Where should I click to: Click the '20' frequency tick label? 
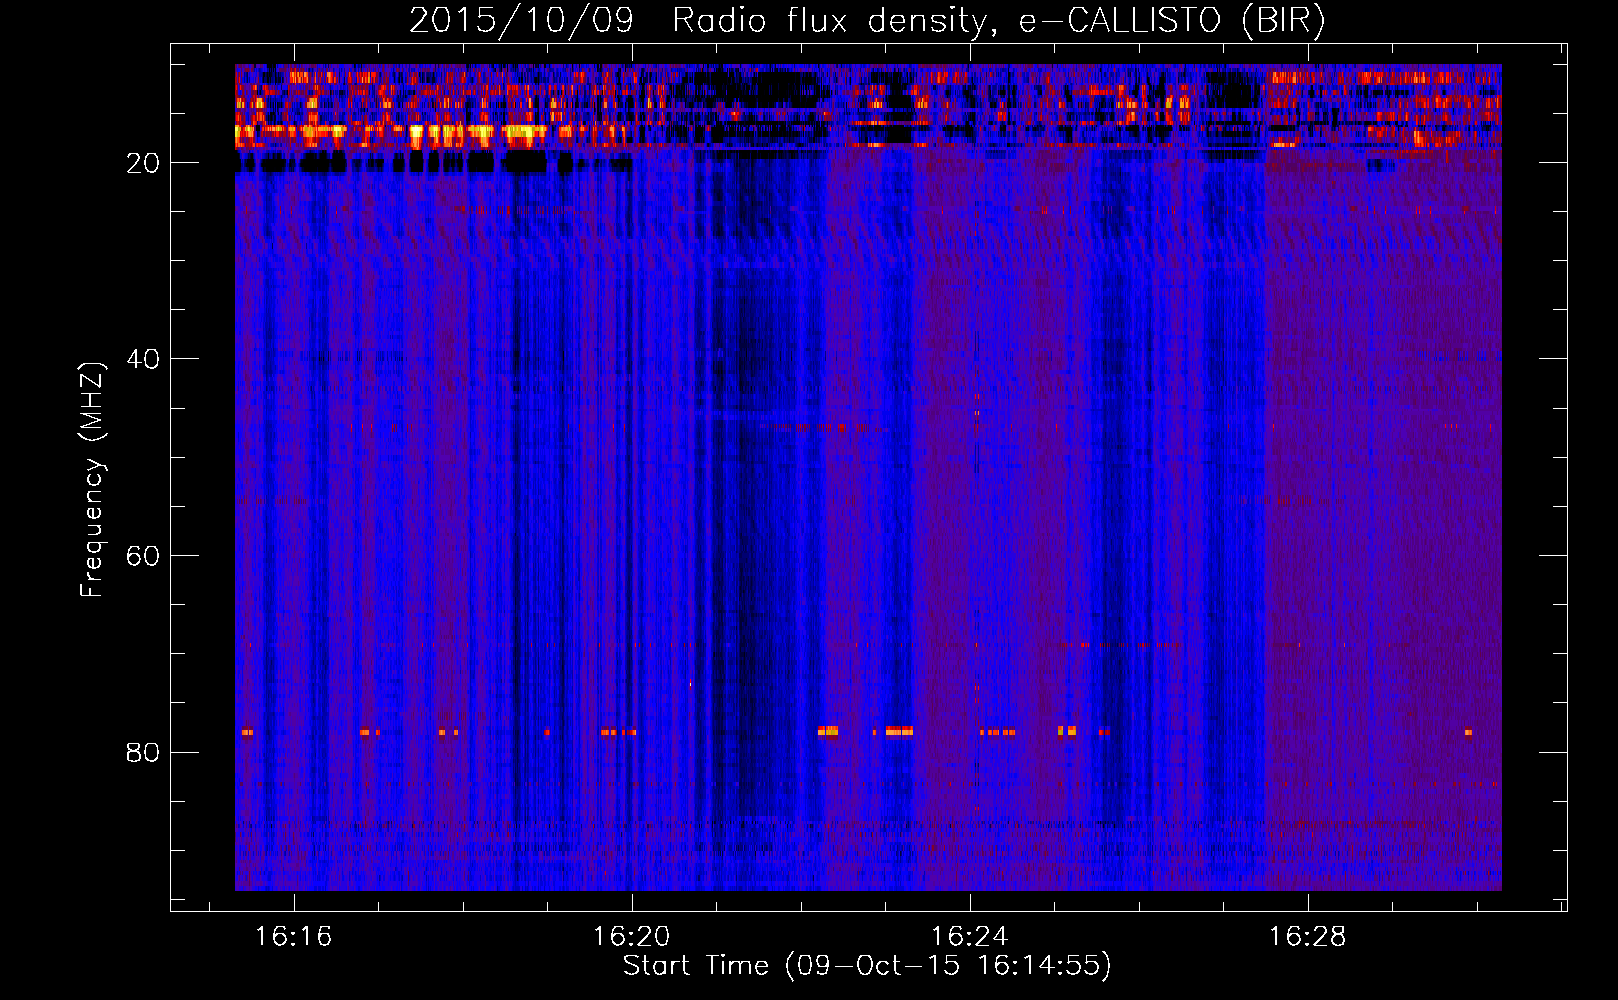click(143, 163)
